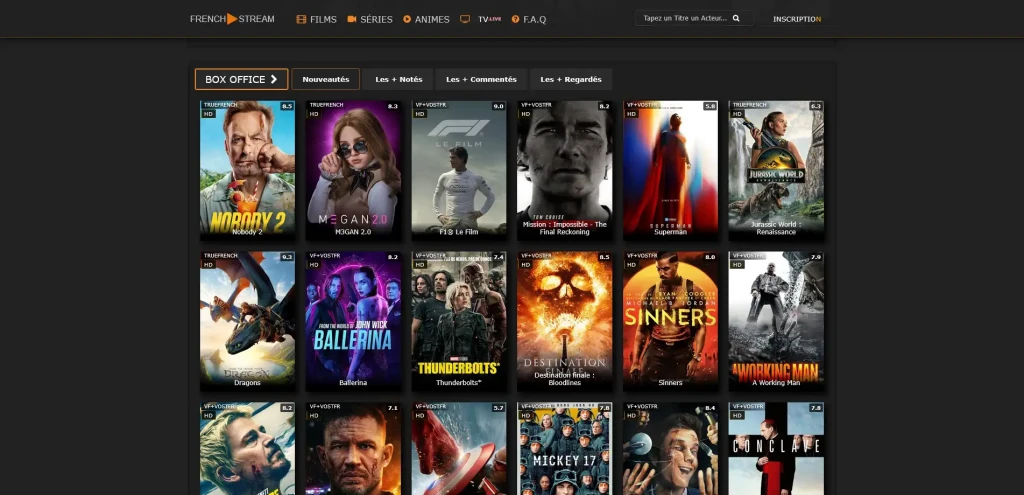Open the F1 Le Film poster image
The height and width of the screenshot is (495, 1024).
459,170
